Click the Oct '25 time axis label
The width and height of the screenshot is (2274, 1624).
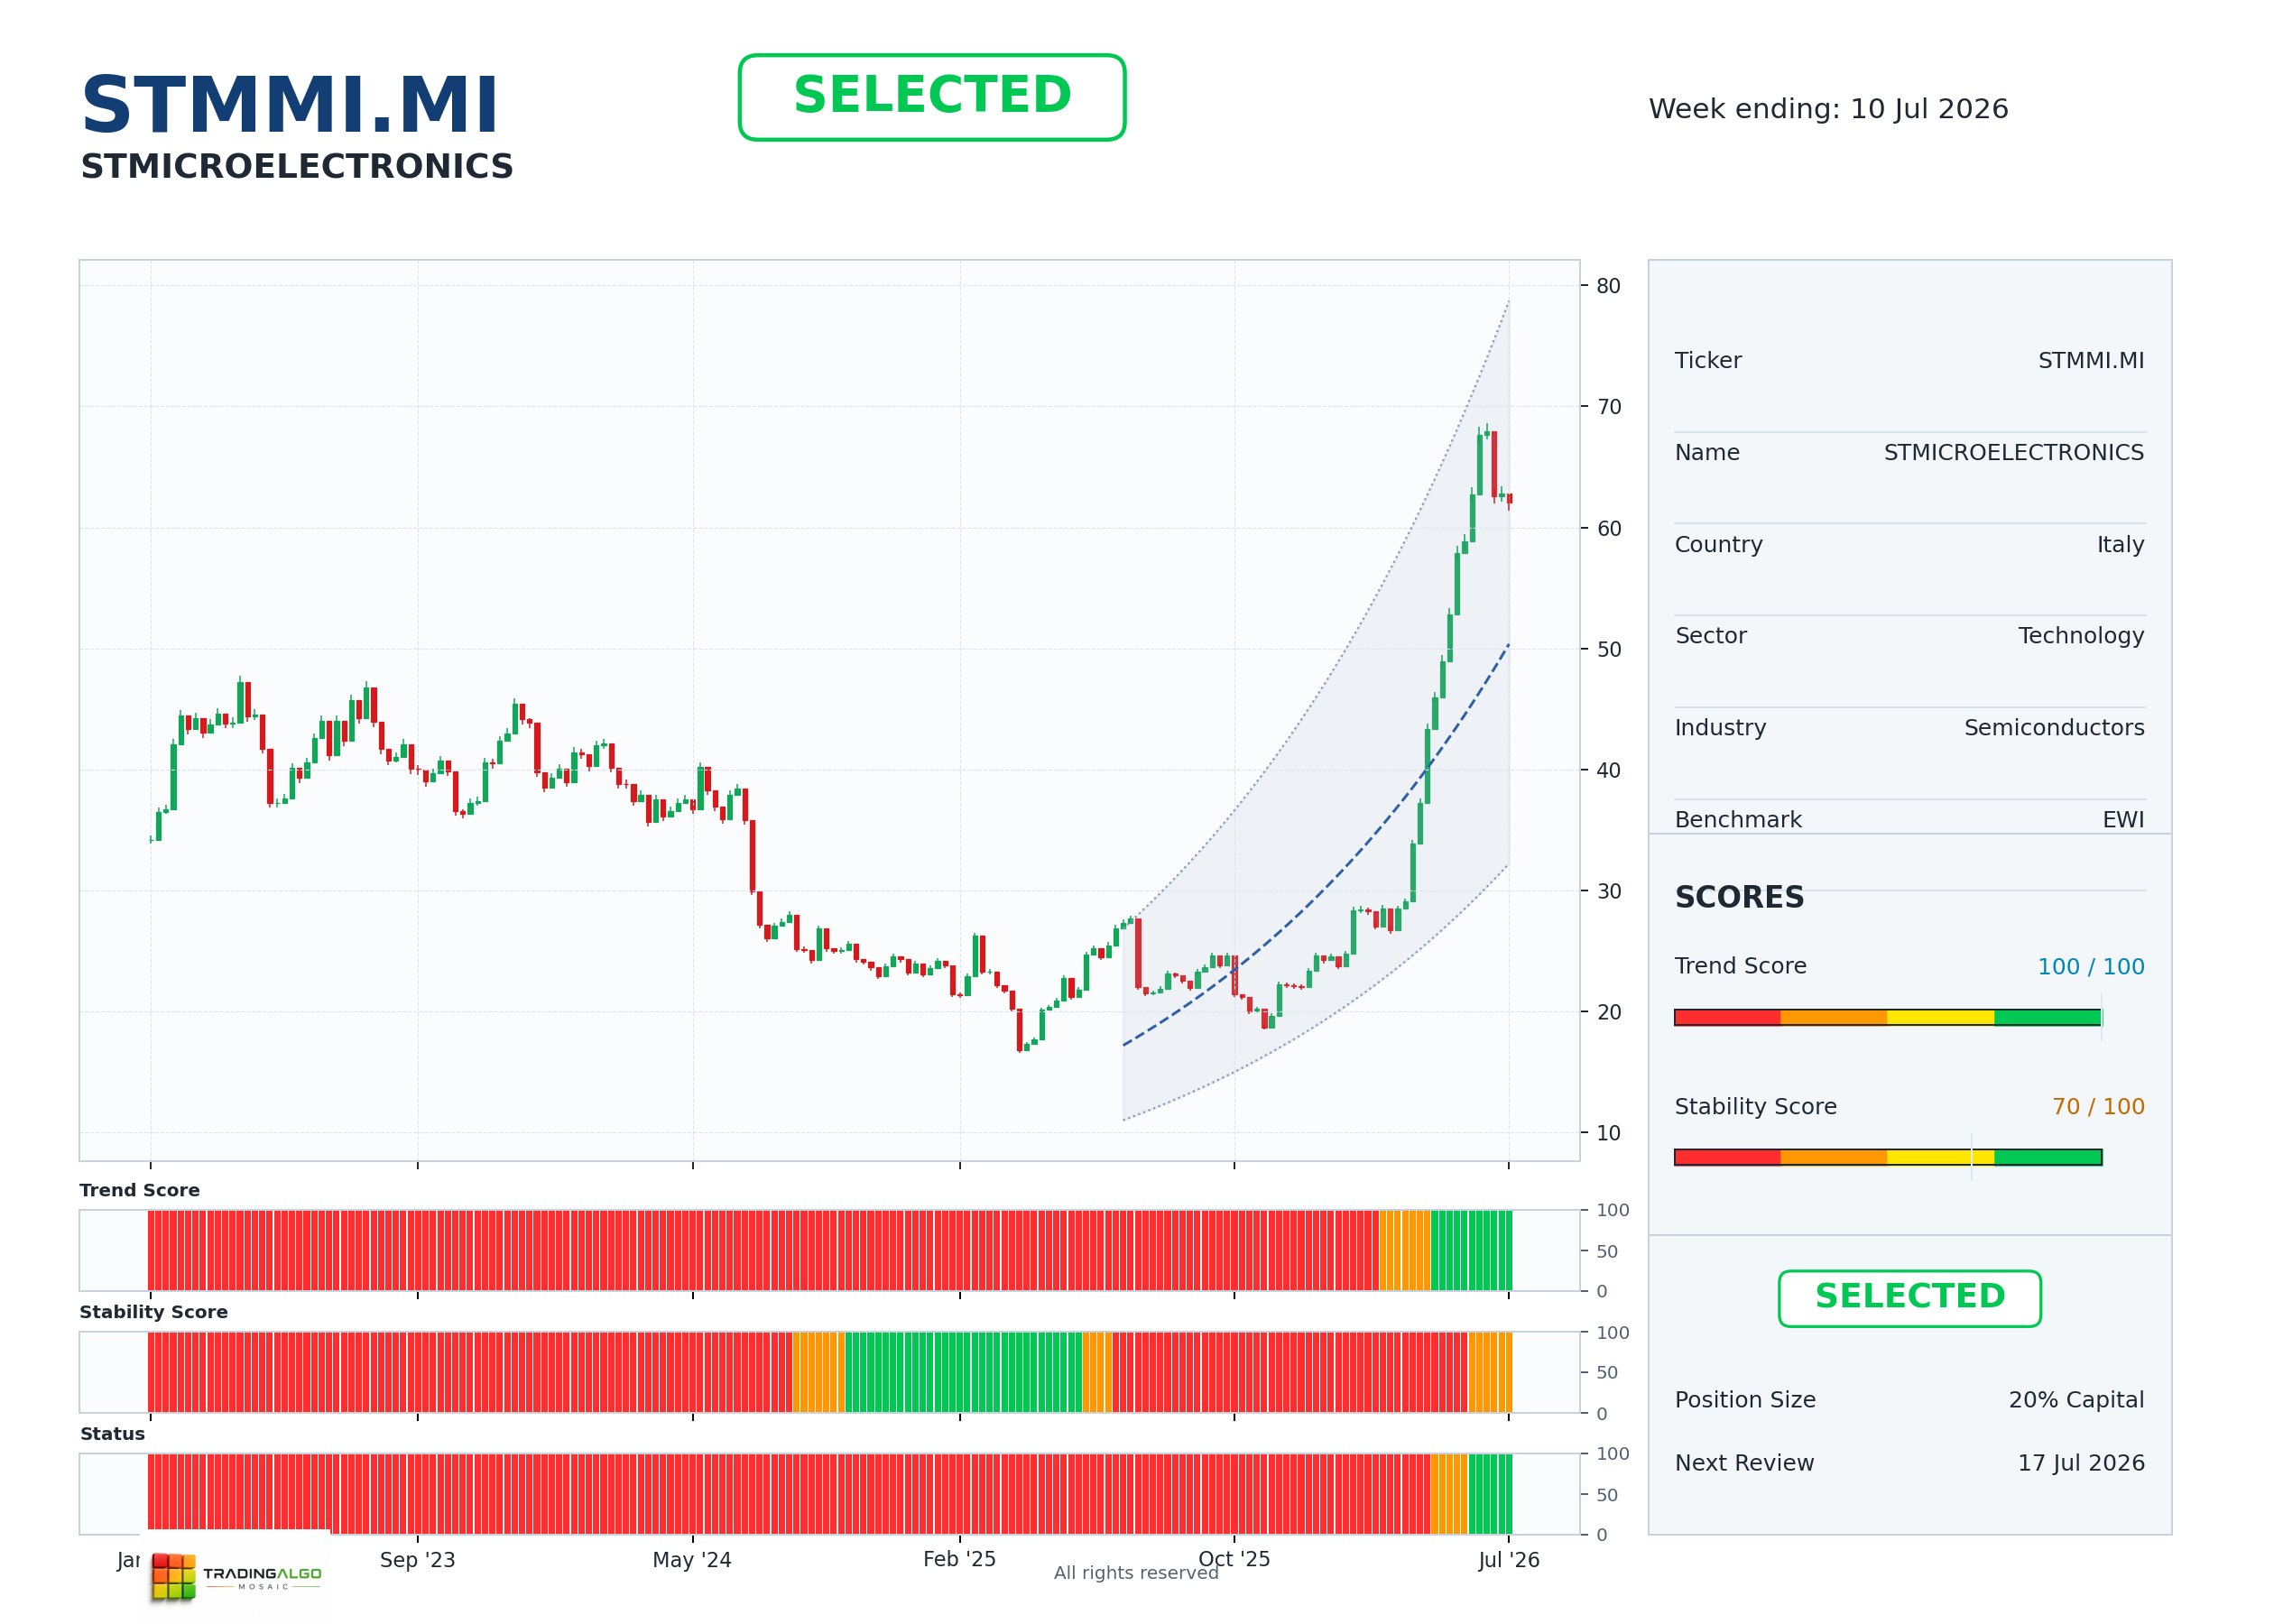click(1234, 1560)
